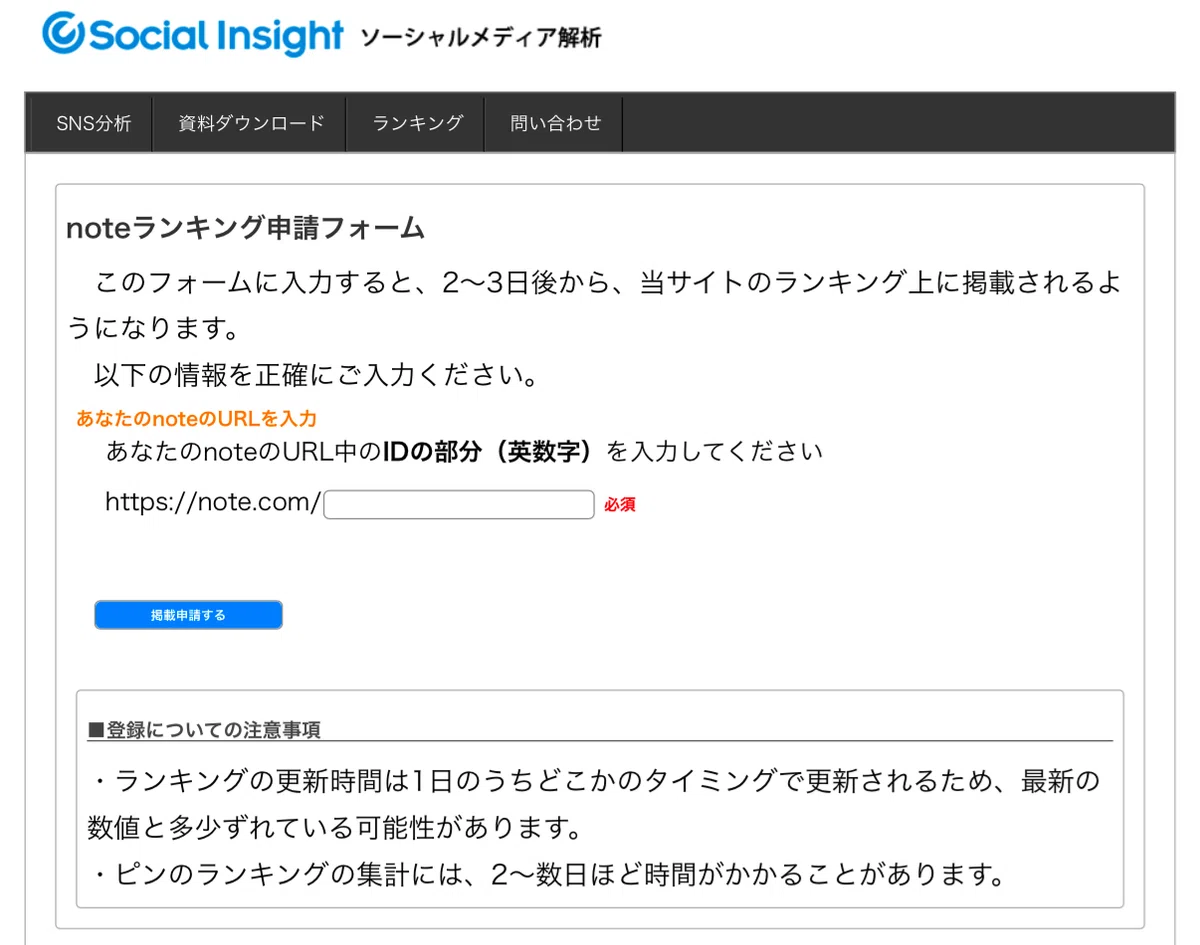Click the 登録についての注意事項 heading
This screenshot has height=945, width=1200.
204,729
